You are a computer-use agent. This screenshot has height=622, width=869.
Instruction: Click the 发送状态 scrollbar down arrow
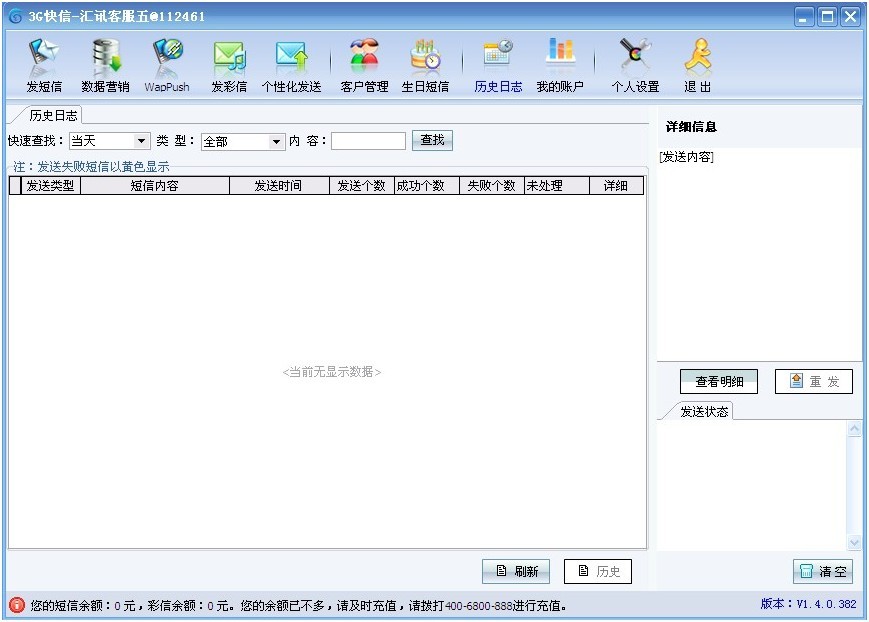point(854,542)
